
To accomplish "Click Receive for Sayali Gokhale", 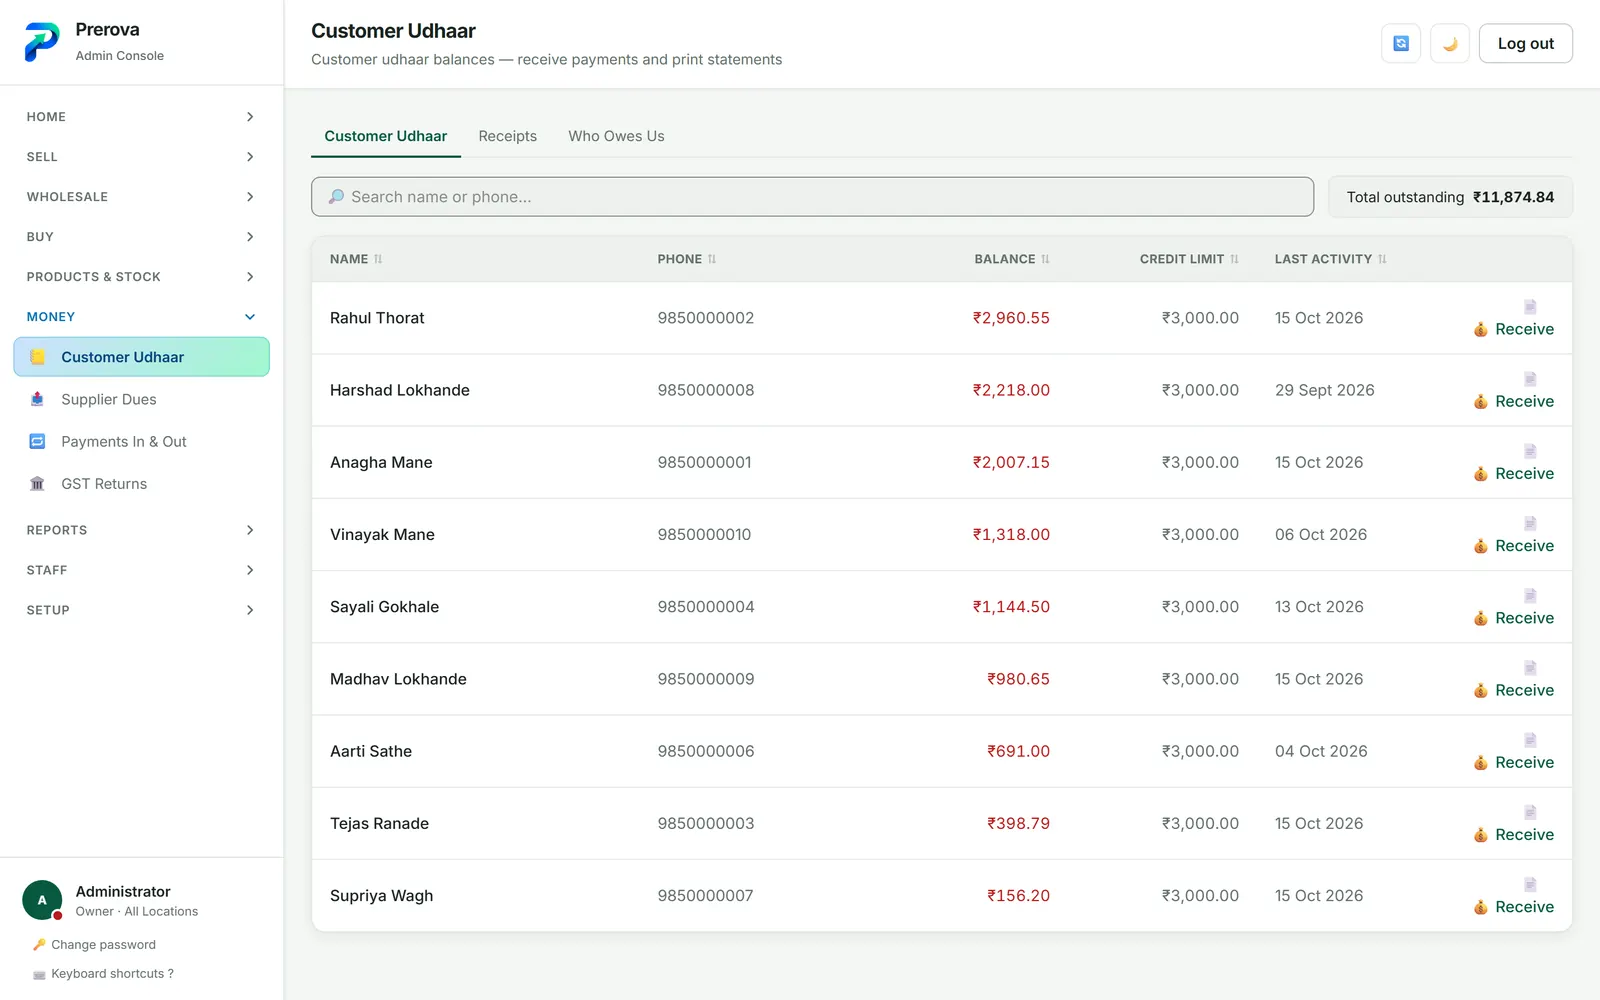I will click(x=1513, y=618).
